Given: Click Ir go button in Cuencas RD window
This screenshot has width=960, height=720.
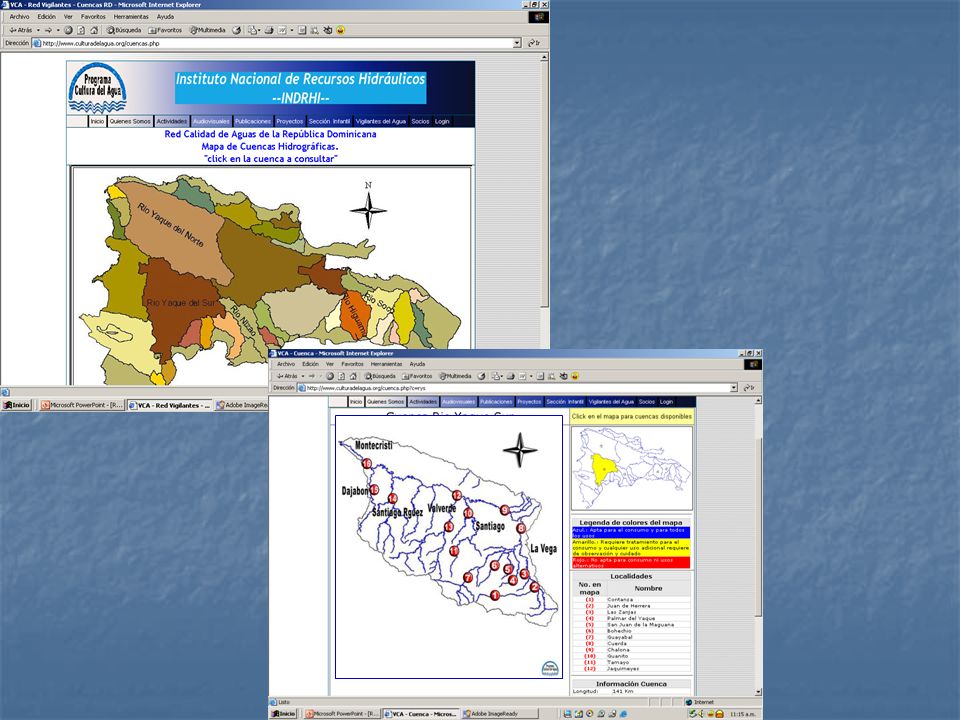Looking at the screenshot, I should [534, 43].
